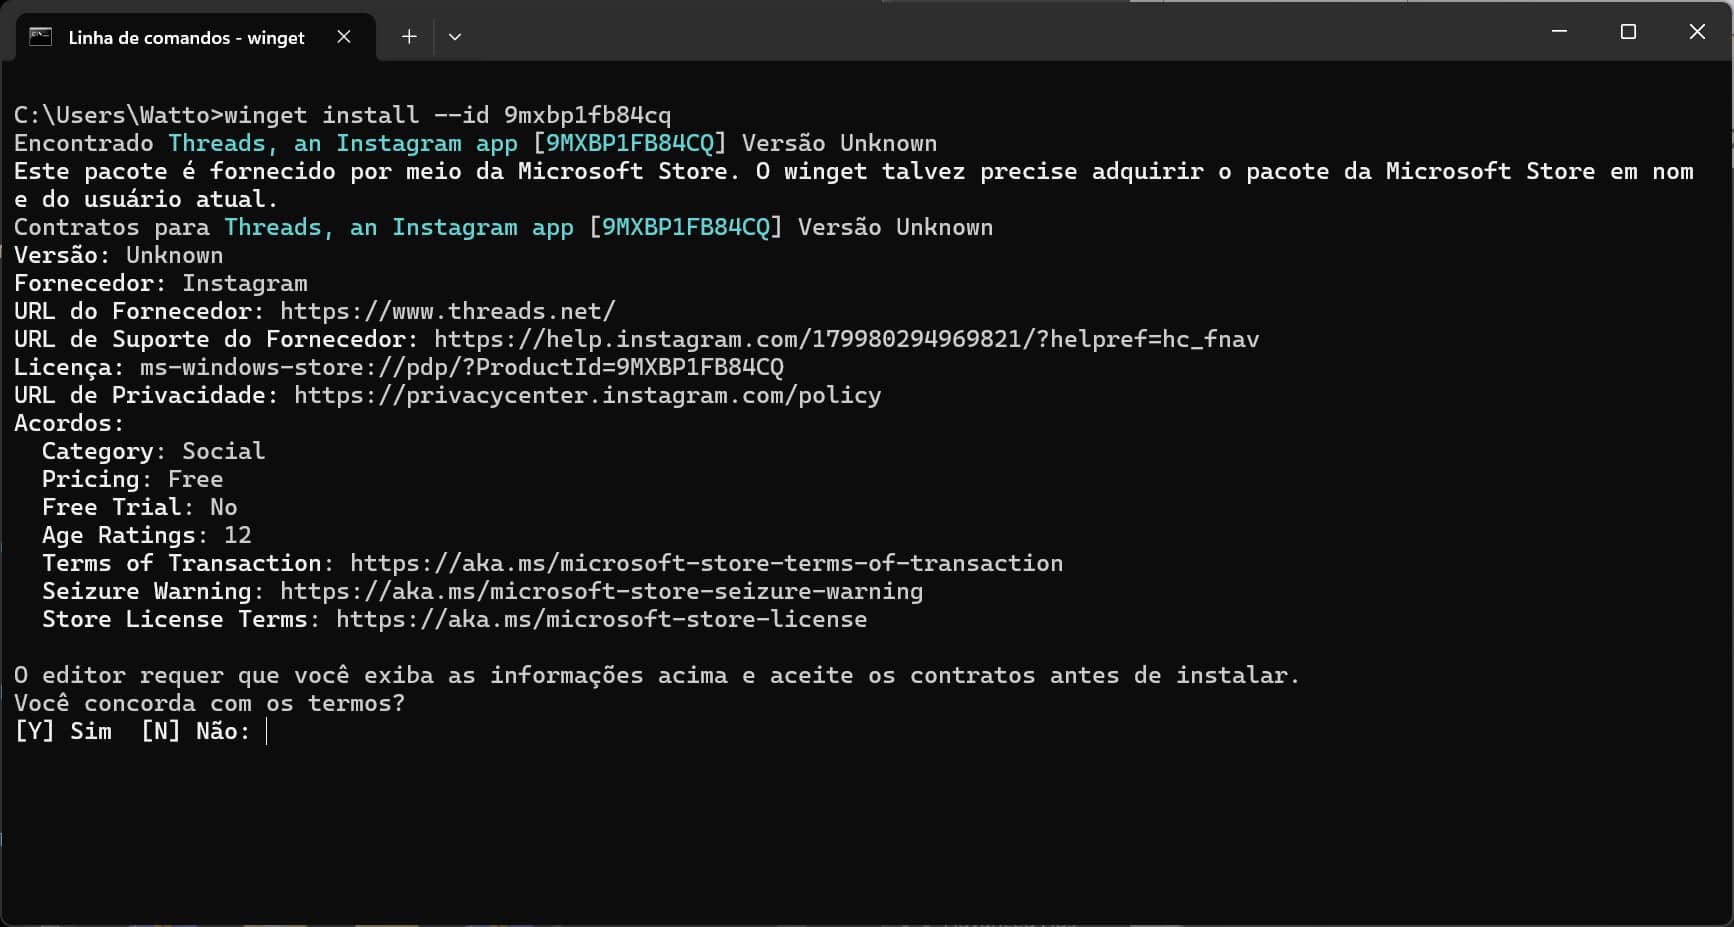Expand the new tab profile dropdown arrow

point(455,37)
